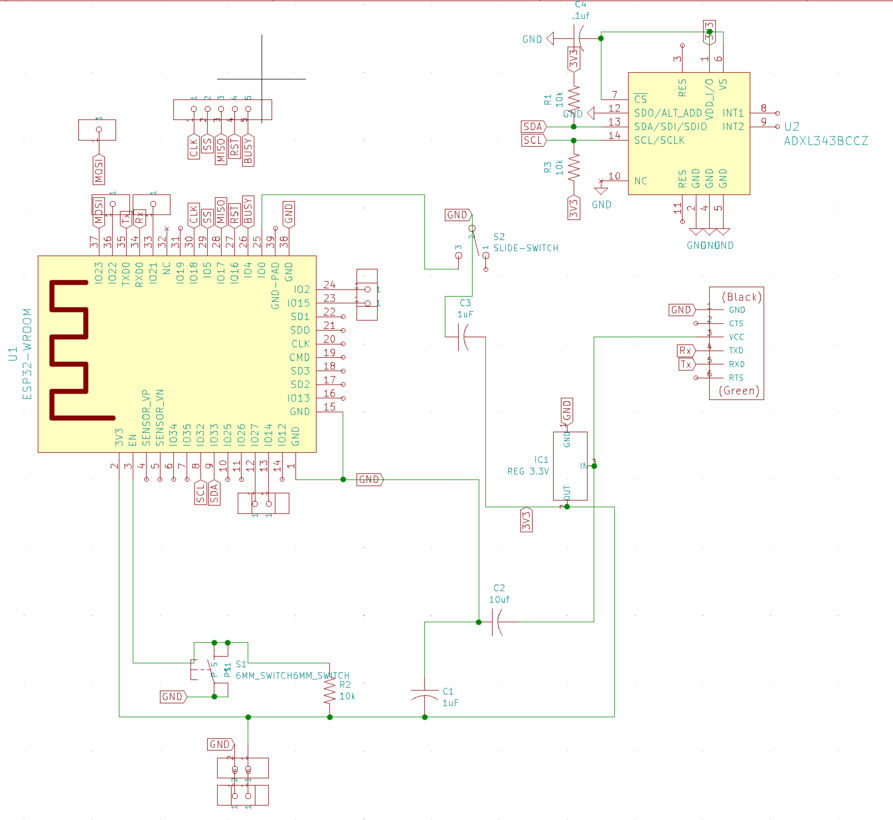893x820 pixels.
Task: Click the IO13 pin name on ESP32
Action: point(298,398)
